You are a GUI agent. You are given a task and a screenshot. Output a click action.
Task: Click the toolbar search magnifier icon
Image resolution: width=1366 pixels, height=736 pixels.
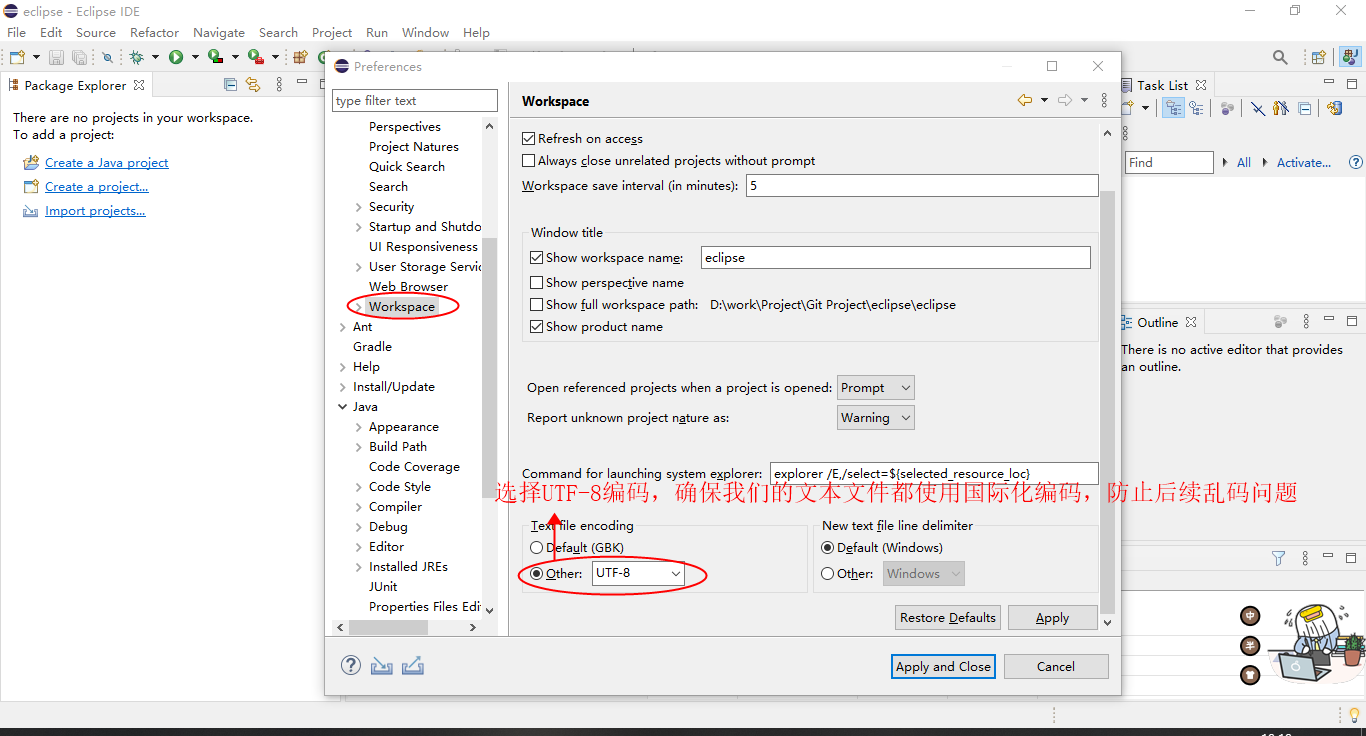point(1280,58)
